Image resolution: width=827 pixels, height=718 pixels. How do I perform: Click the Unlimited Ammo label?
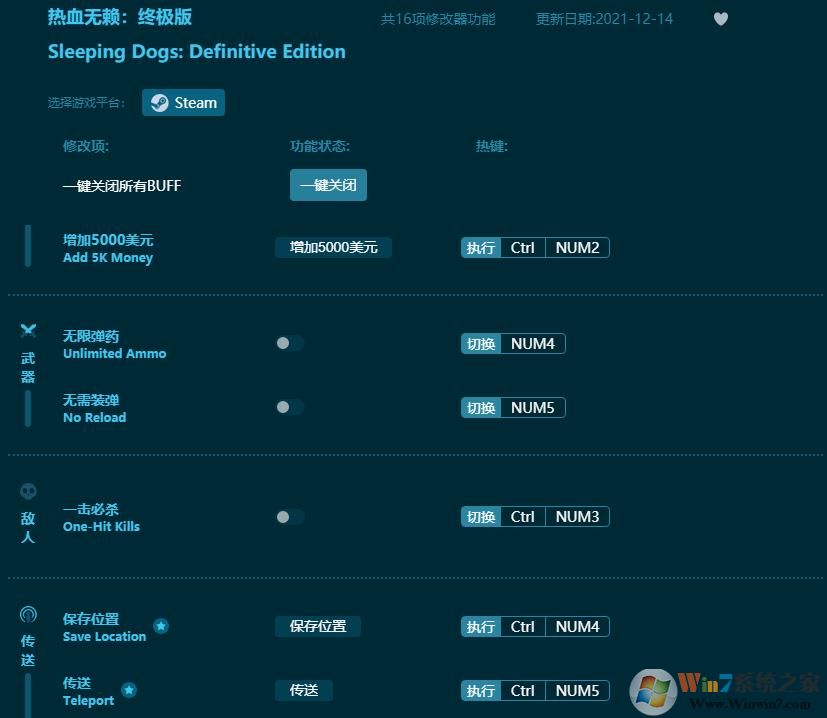(x=114, y=353)
